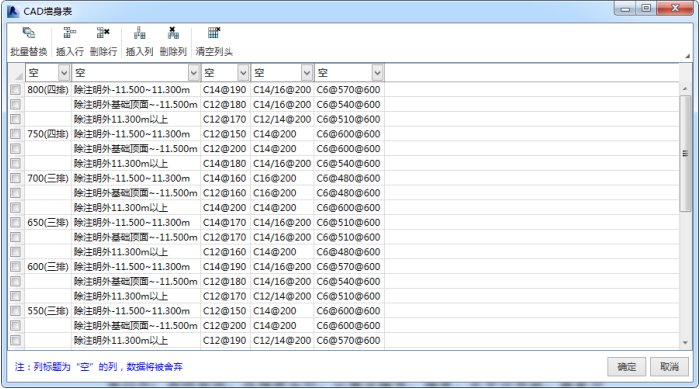This screenshot has width=700, height=389.
Task: Select cell C12@160 in the row below 700(三排)
Action: 225,193
